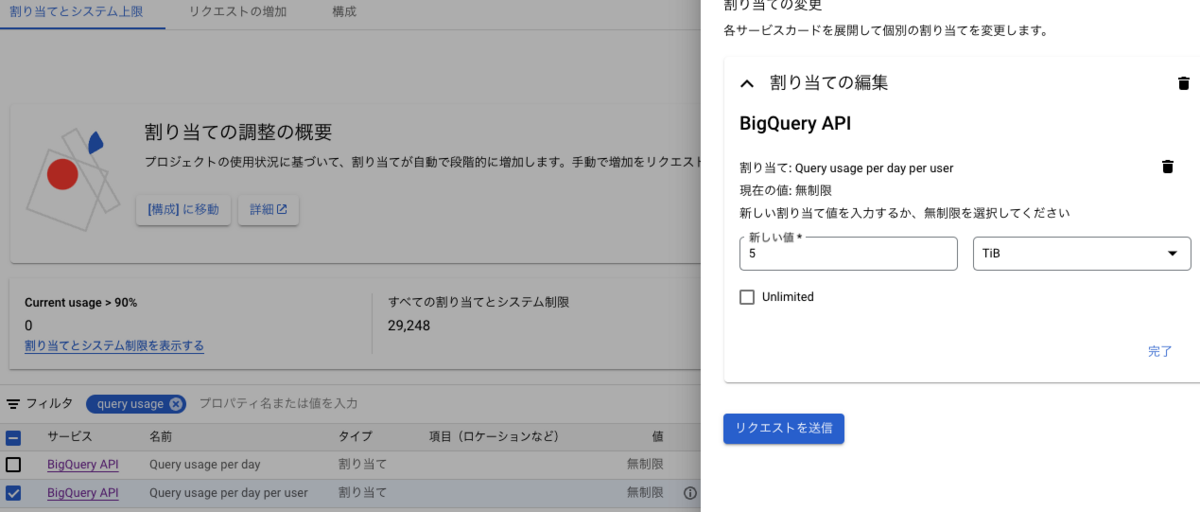The width and height of the screenshot is (1200, 512).
Task: Click the 値 column header
Action: point(657,437)
